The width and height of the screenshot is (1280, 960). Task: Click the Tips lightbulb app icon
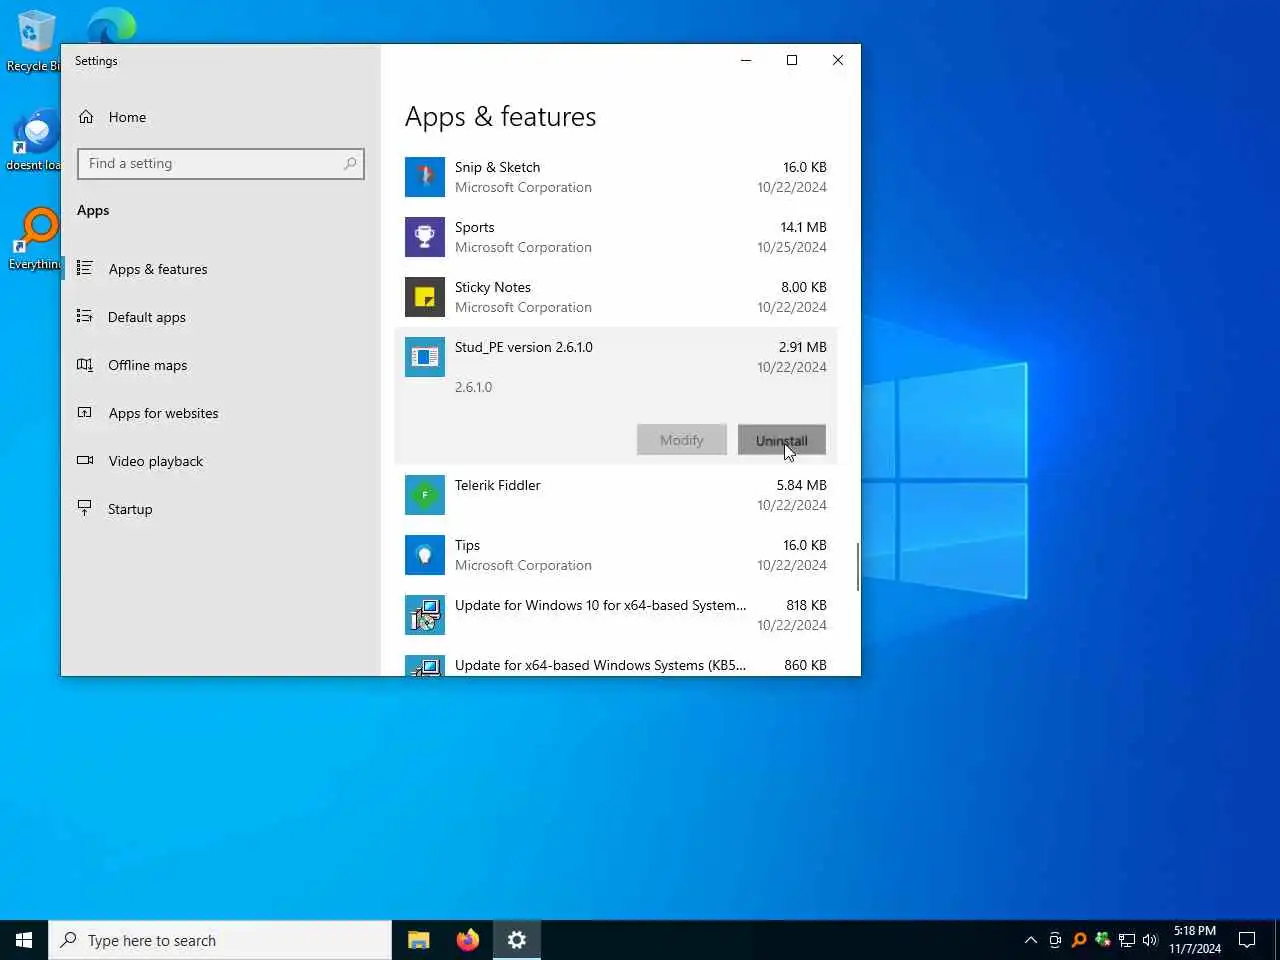click(x=425, y=555)
